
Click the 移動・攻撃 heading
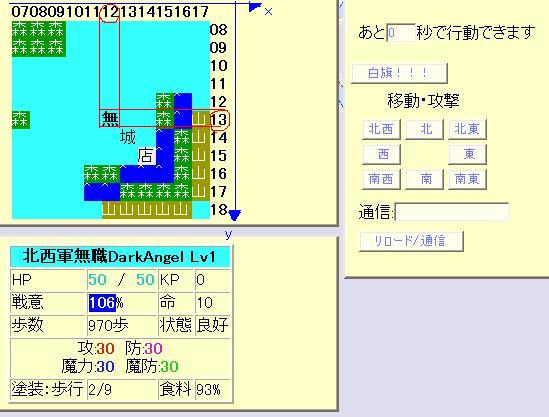coord(423,101)
